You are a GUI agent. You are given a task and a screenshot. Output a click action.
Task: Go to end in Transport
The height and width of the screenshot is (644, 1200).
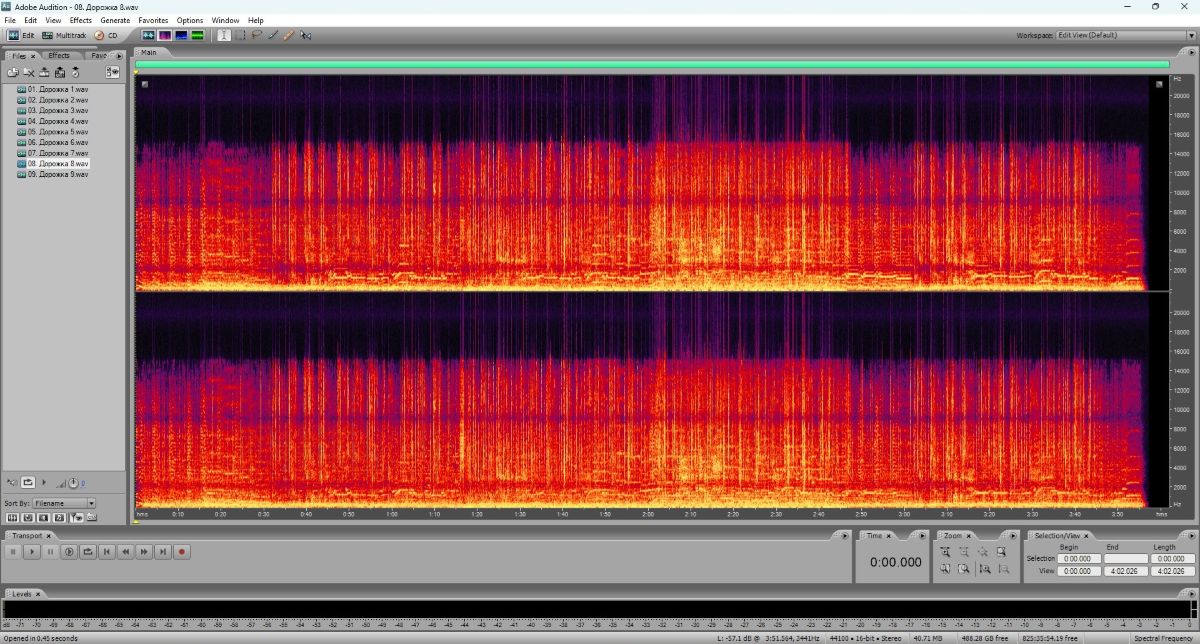[163, 552]
